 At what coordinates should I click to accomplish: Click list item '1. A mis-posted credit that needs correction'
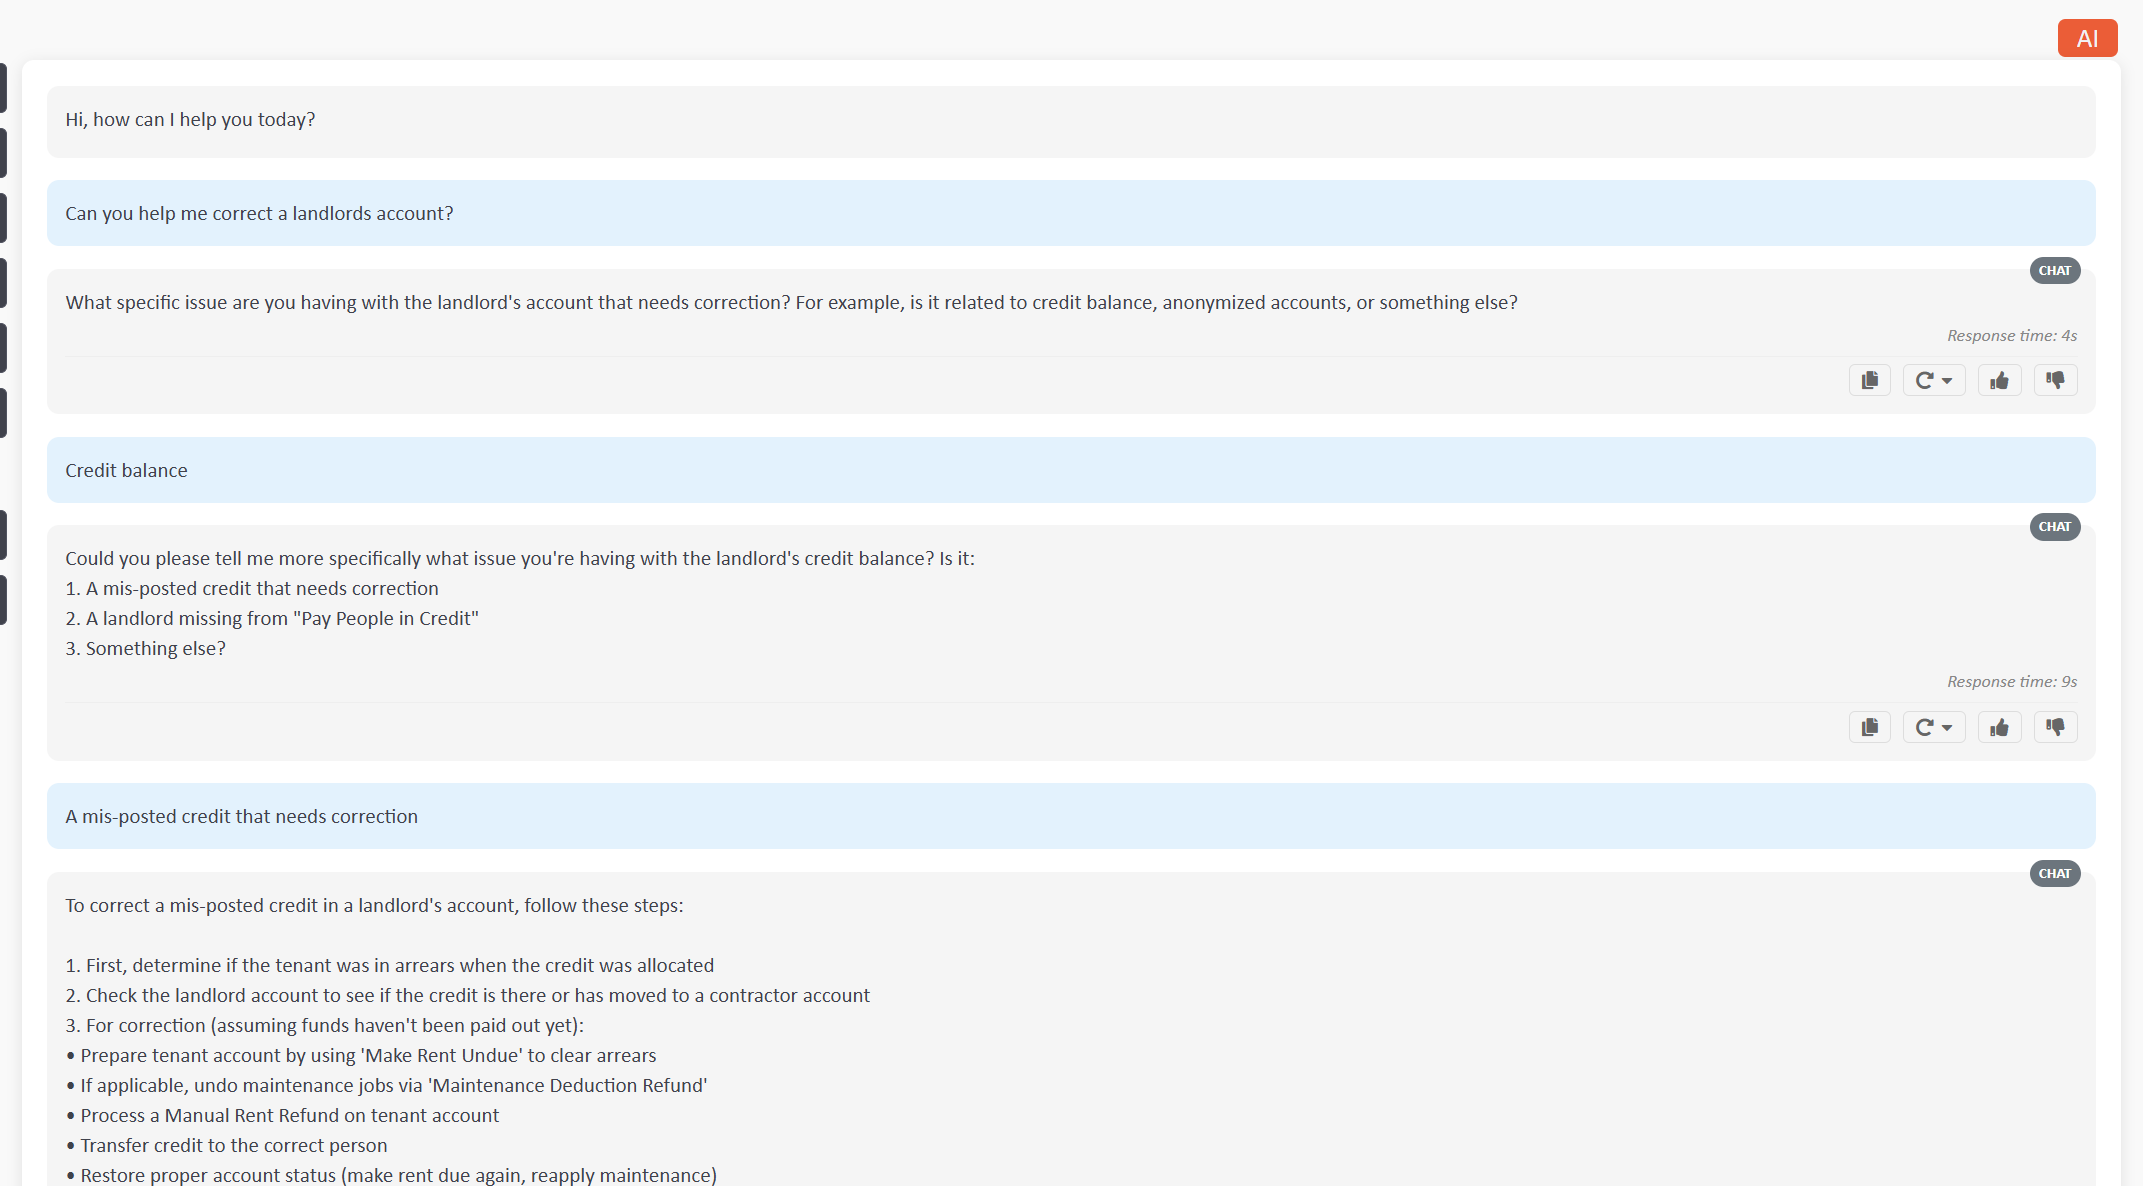(252, 589)
